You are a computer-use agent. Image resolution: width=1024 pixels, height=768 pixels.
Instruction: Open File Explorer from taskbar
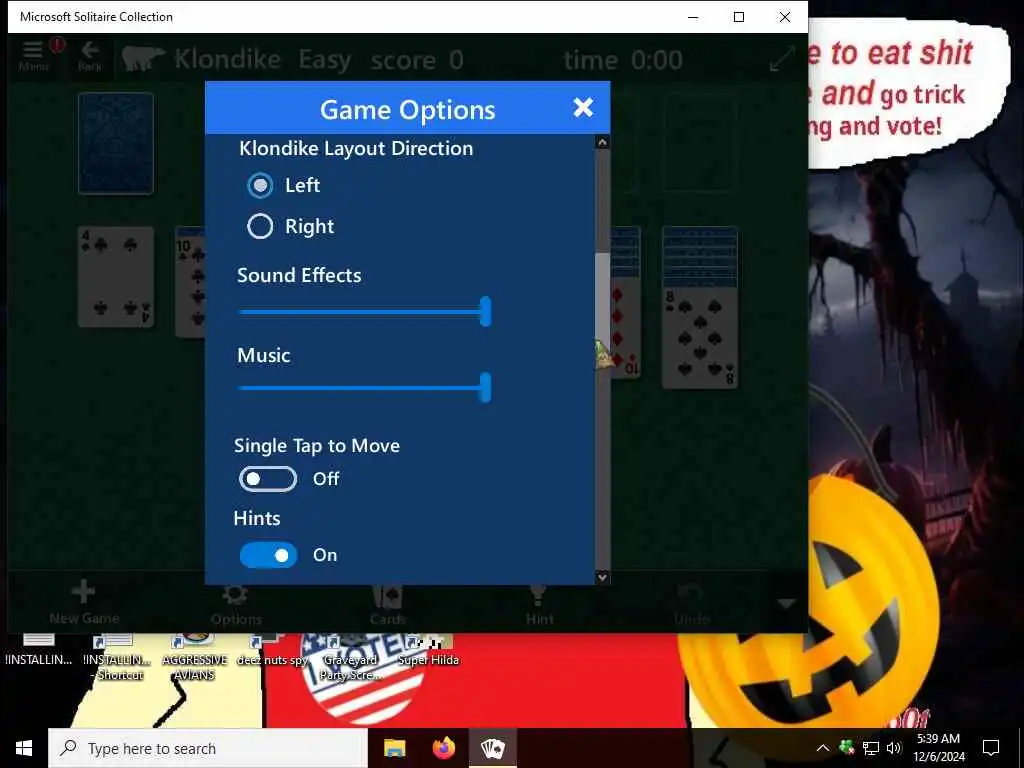click(394, 748)
